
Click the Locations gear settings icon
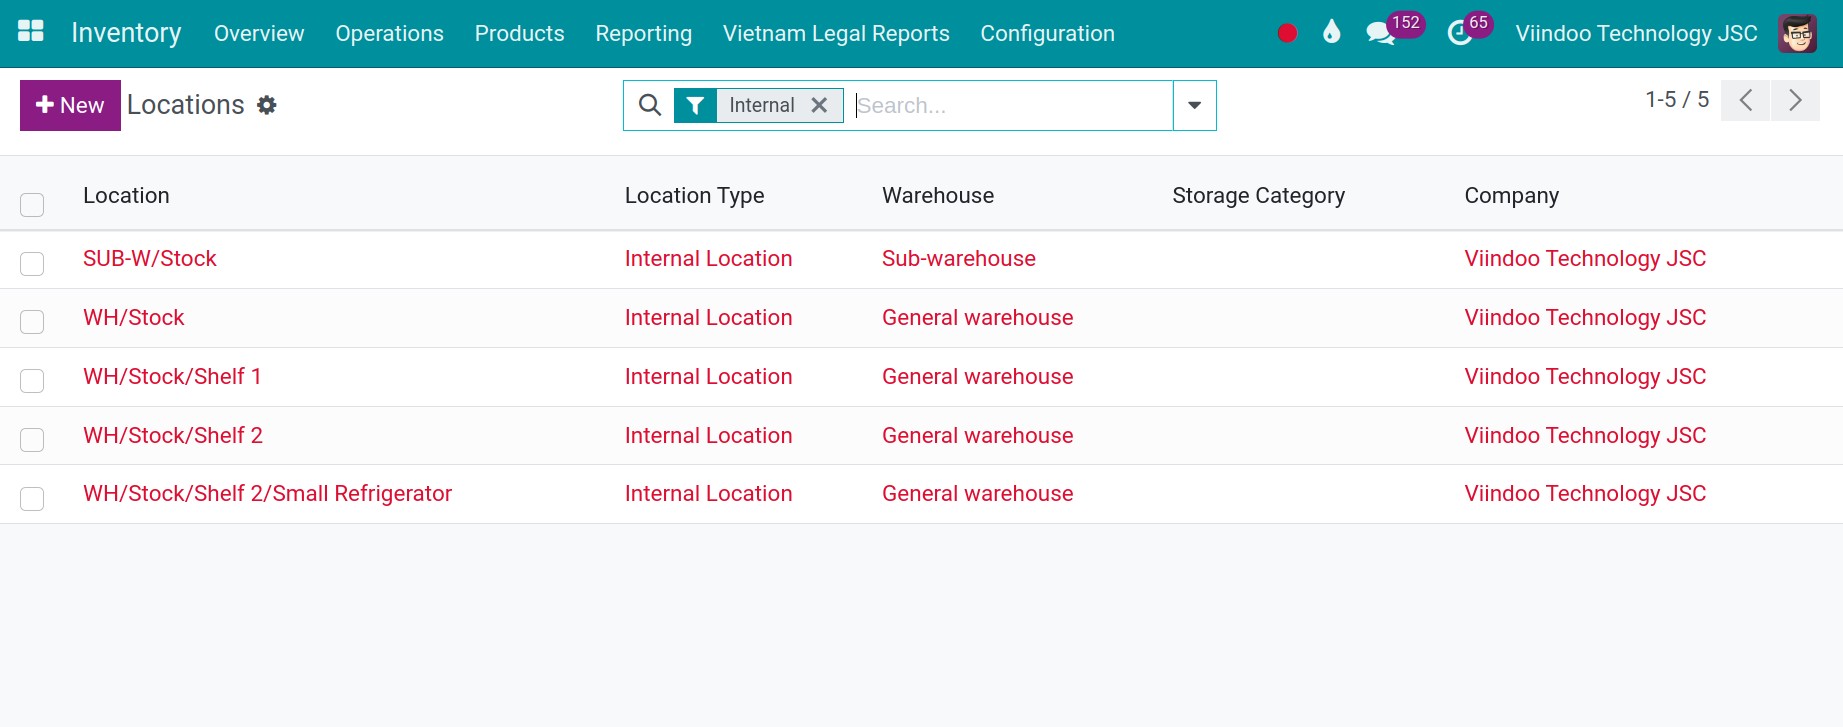point(266,105)
